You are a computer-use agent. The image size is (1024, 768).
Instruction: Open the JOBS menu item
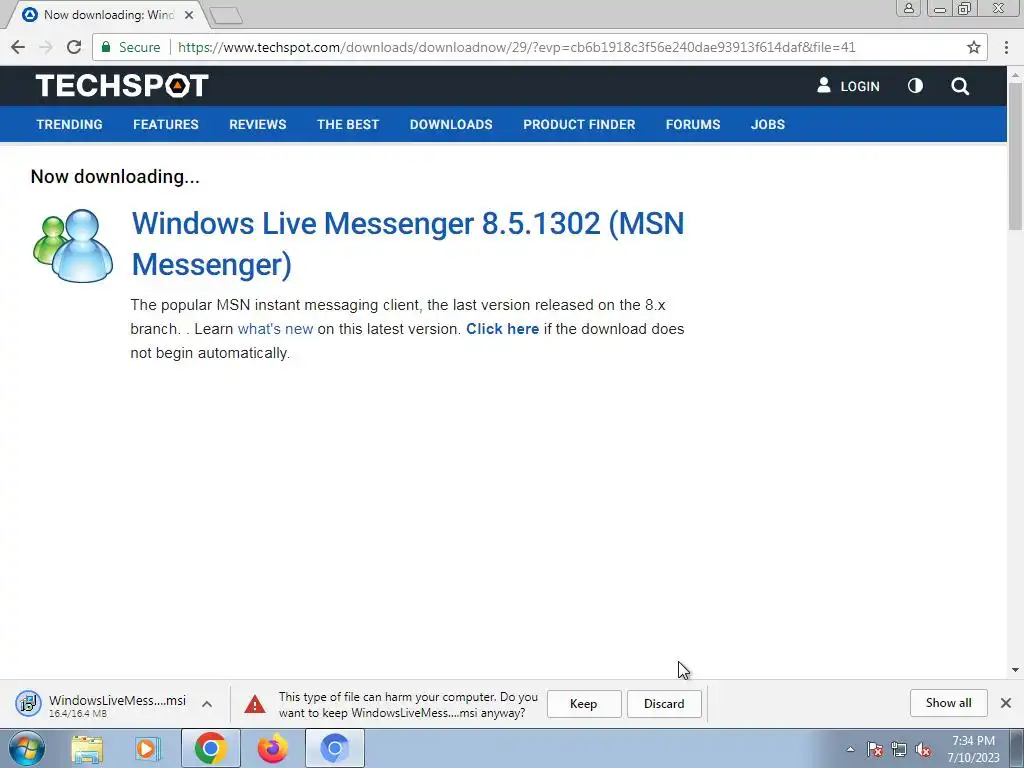[768, 124]
